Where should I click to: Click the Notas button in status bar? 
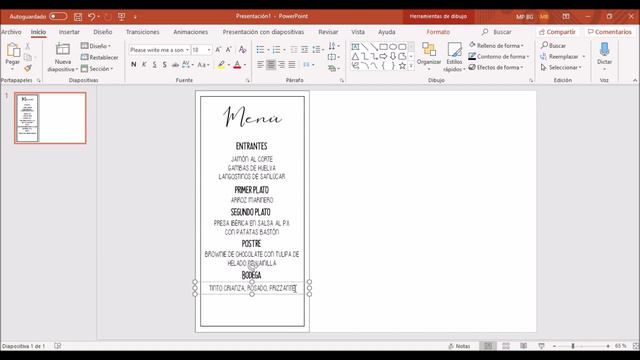point(459,346)
